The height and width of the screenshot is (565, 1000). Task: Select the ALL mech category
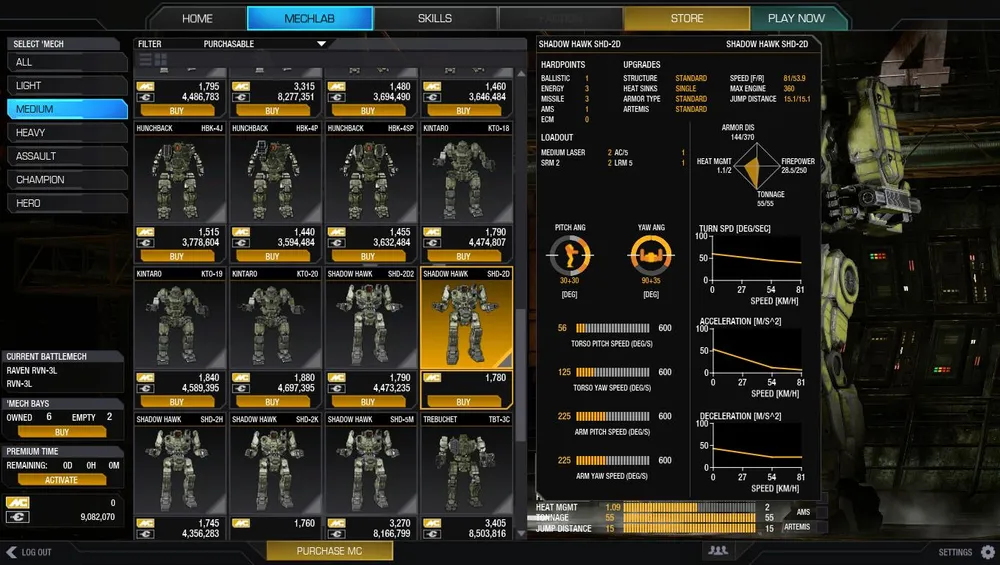(67, 62)
